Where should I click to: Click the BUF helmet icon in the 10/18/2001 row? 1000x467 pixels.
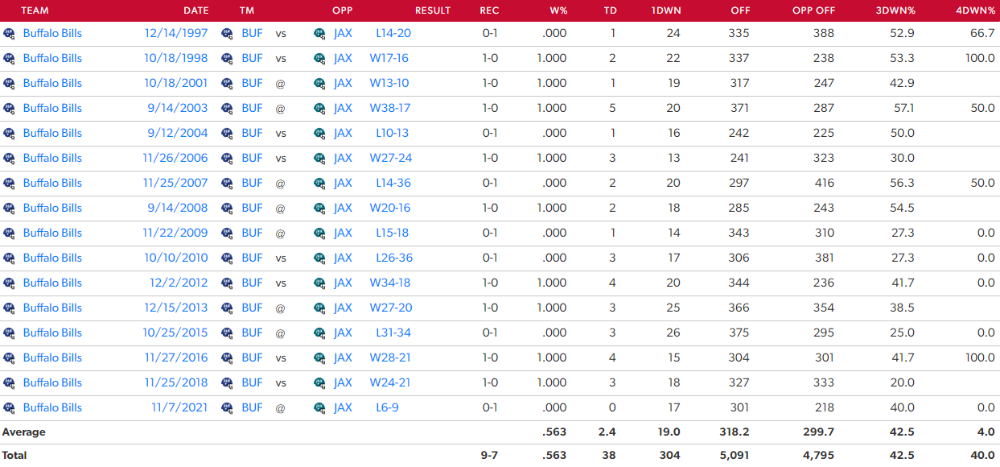[x=227, y=83]
